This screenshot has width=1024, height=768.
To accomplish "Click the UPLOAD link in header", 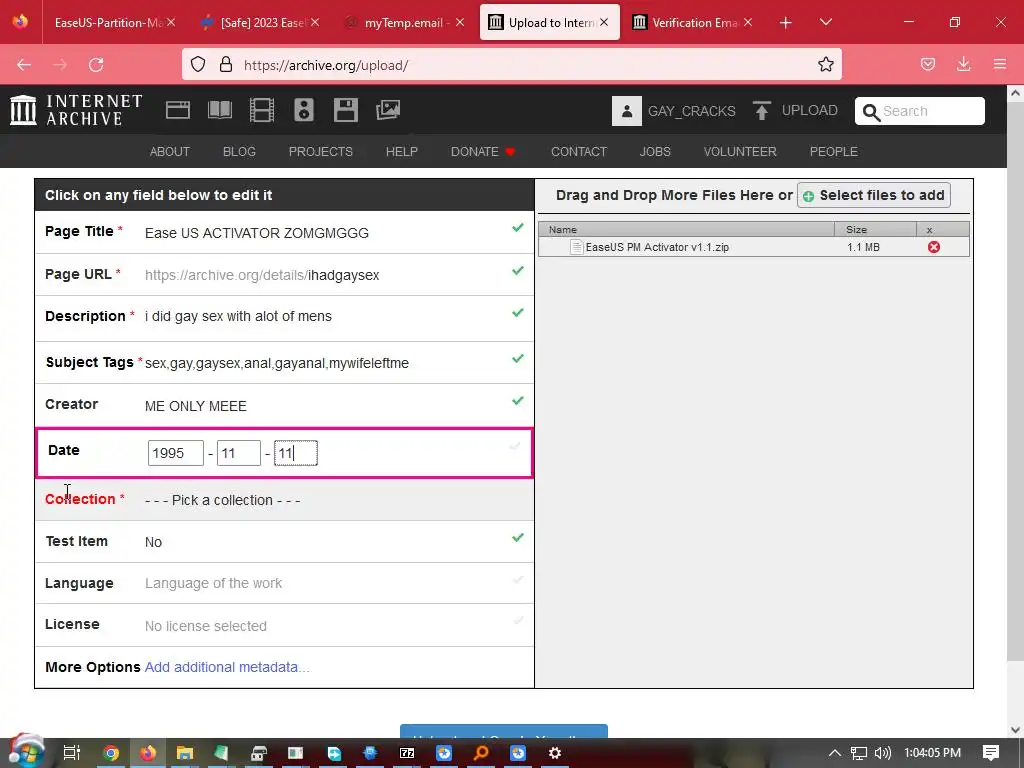I will tap(810, 110).
